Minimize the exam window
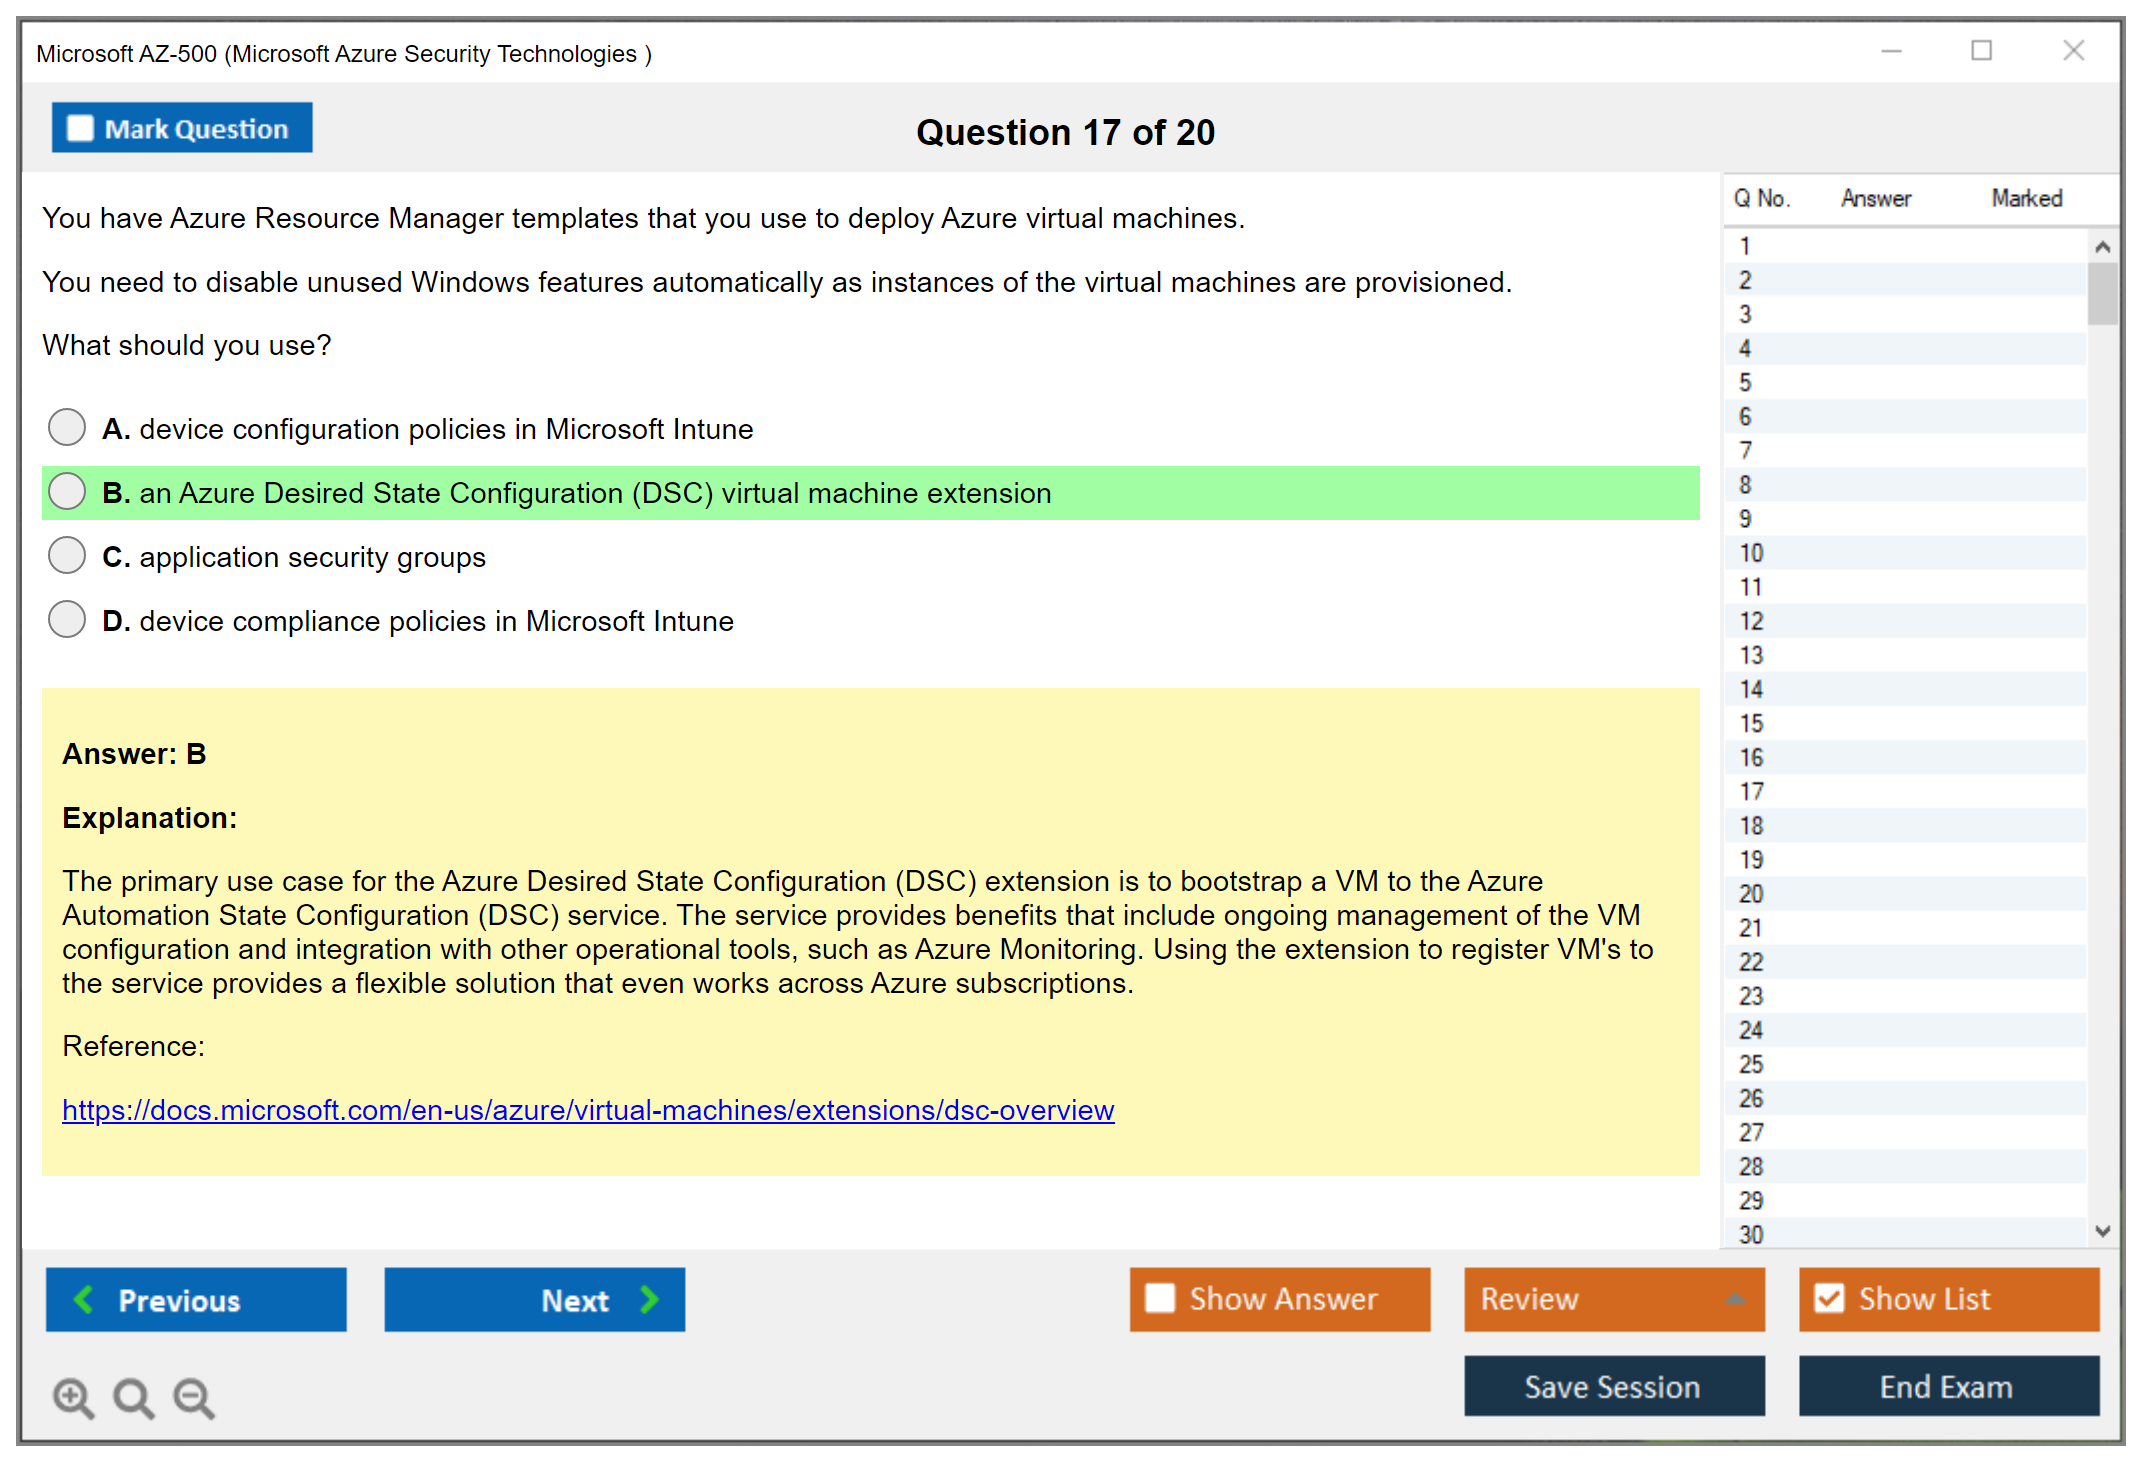The image size is (2150, 1470). (1891, 51)
